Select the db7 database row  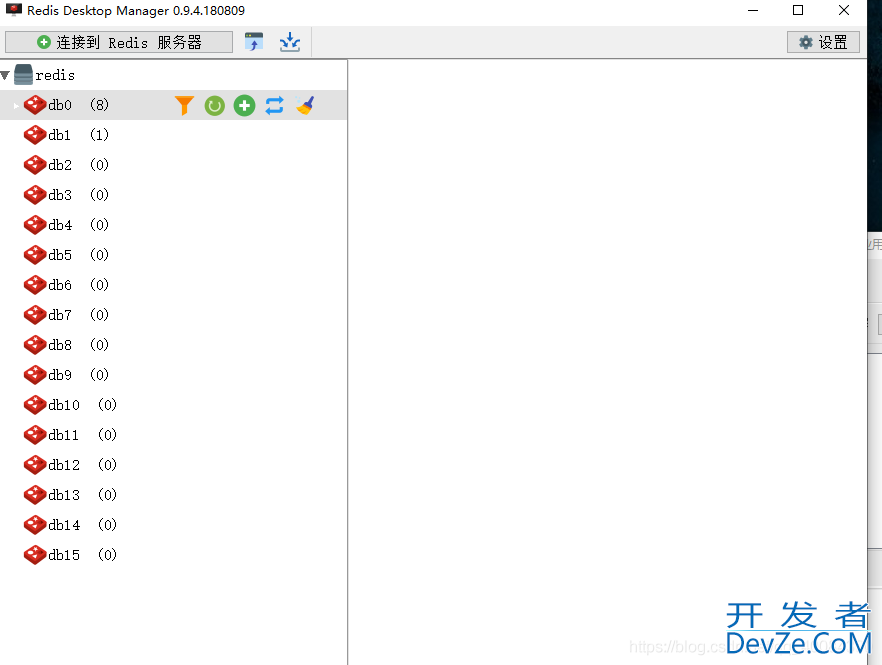(173, 315)
